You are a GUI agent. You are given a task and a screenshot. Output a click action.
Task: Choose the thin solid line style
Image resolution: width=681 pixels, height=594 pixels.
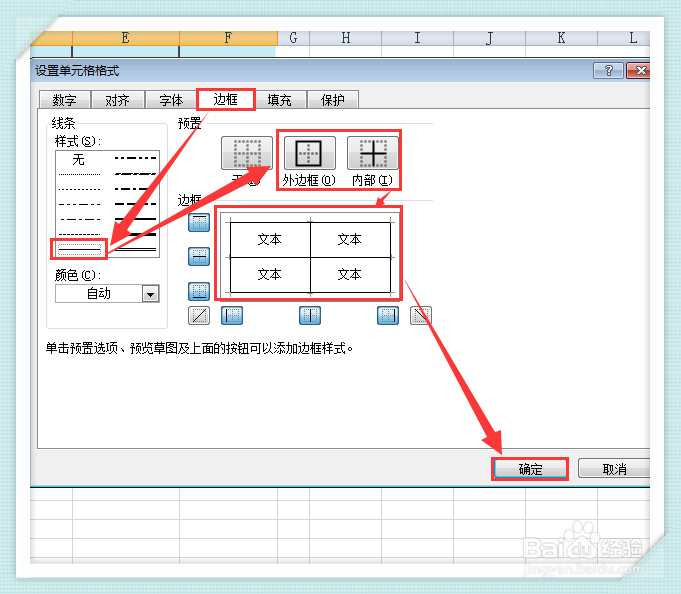pos(79,249)
